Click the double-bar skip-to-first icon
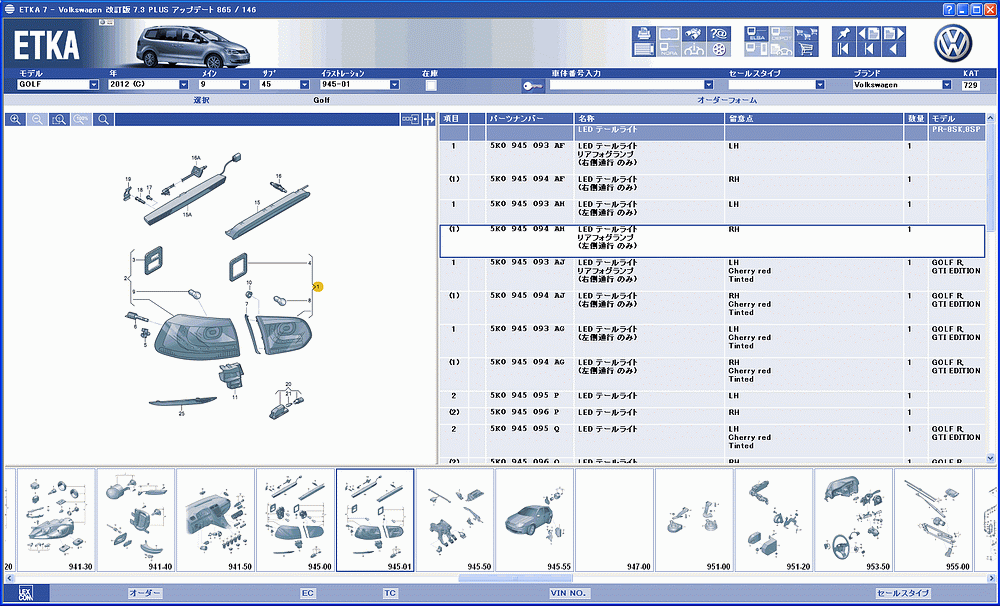This screenshot has width=1000, height=606. 844,49
